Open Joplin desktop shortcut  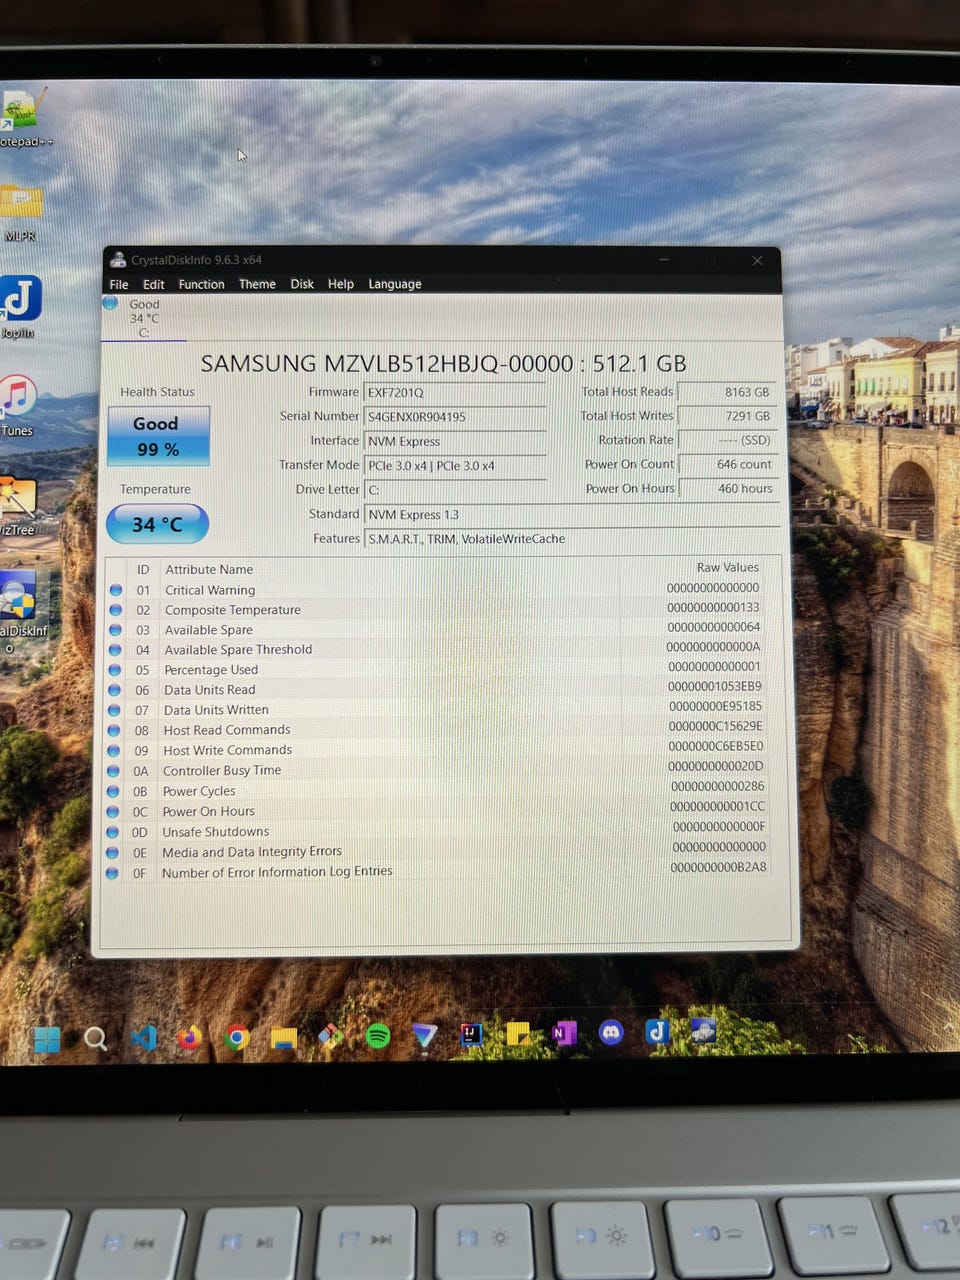click(19, 307)
